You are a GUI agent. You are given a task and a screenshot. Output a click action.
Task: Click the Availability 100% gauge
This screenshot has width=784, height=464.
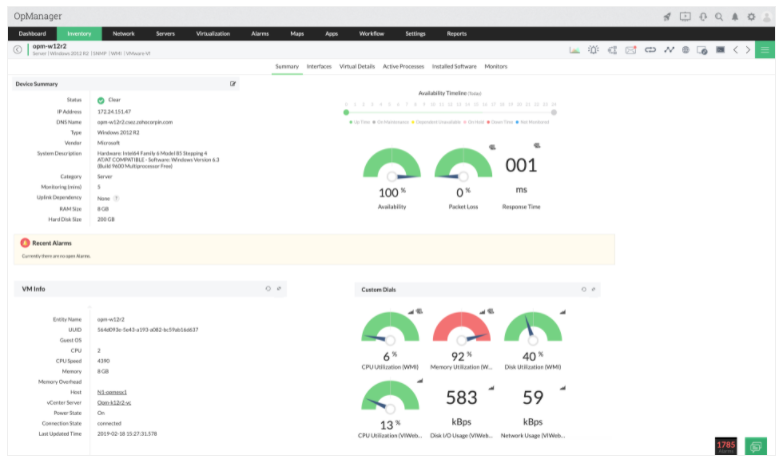tap(392, 165)
